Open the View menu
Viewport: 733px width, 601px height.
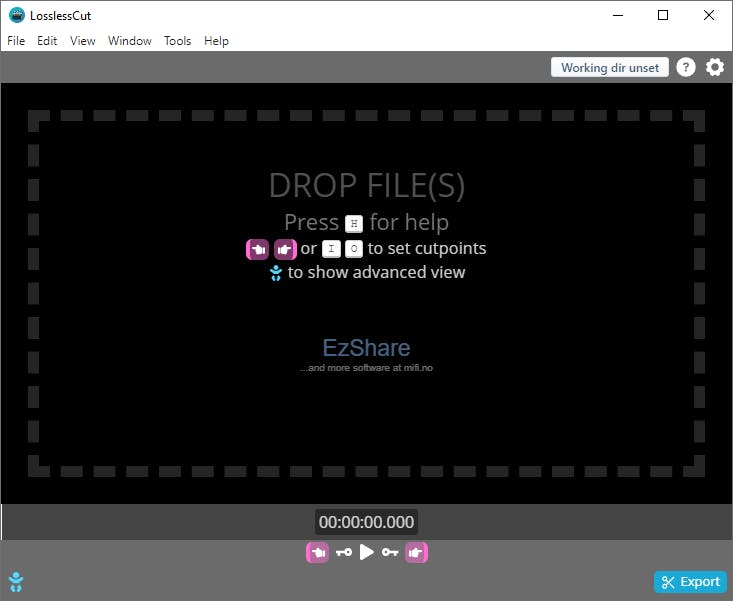pos(83,41)
